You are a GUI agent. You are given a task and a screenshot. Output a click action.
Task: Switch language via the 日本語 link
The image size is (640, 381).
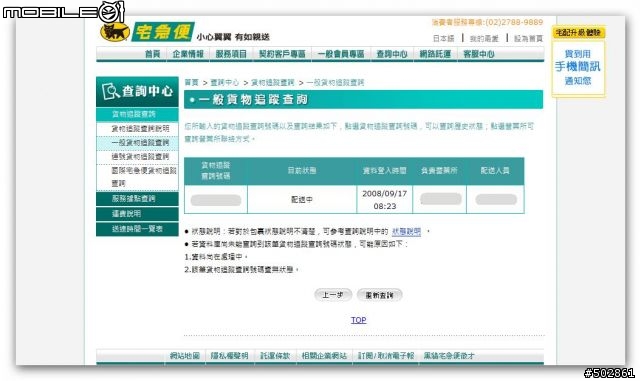pos(443,38)
